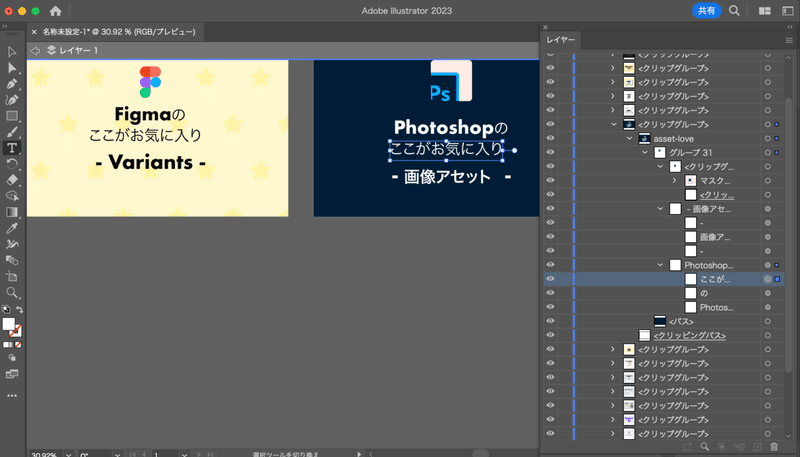Collapse the - 画像アセ… group
The width and height of the screenshot is (800, 457).
[x=660, y=209]
